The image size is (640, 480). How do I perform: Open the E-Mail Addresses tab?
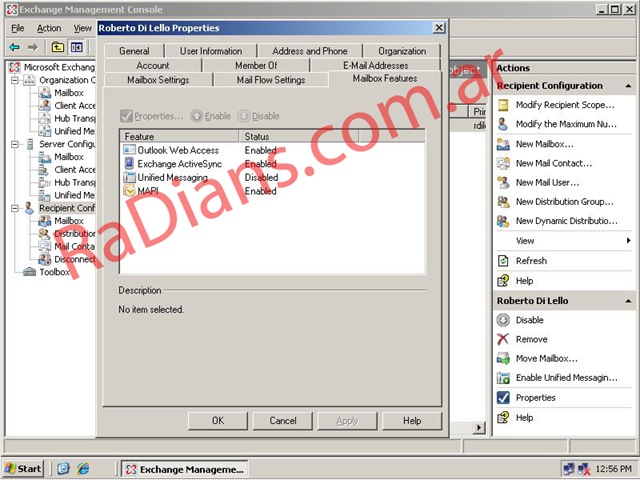coord(375,65)
